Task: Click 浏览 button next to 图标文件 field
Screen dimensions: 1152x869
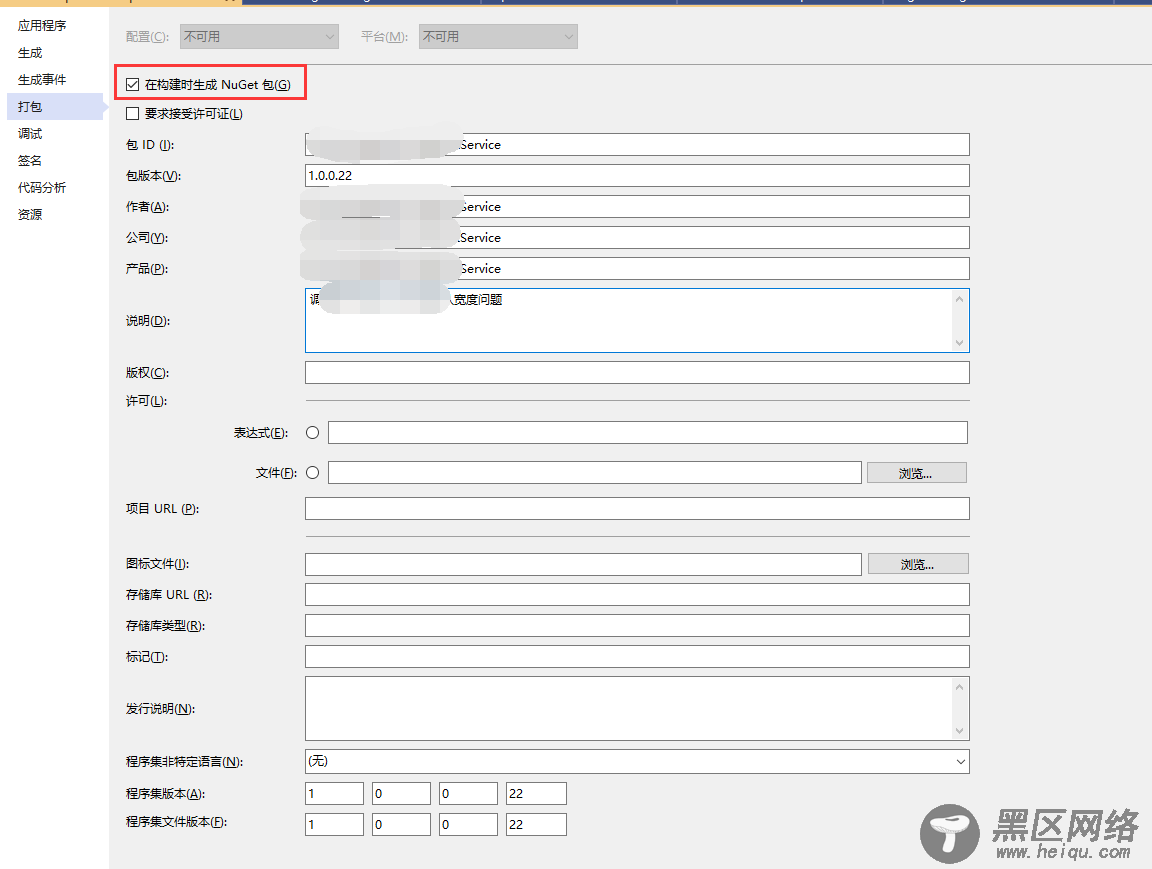Action: pos(918,564)
